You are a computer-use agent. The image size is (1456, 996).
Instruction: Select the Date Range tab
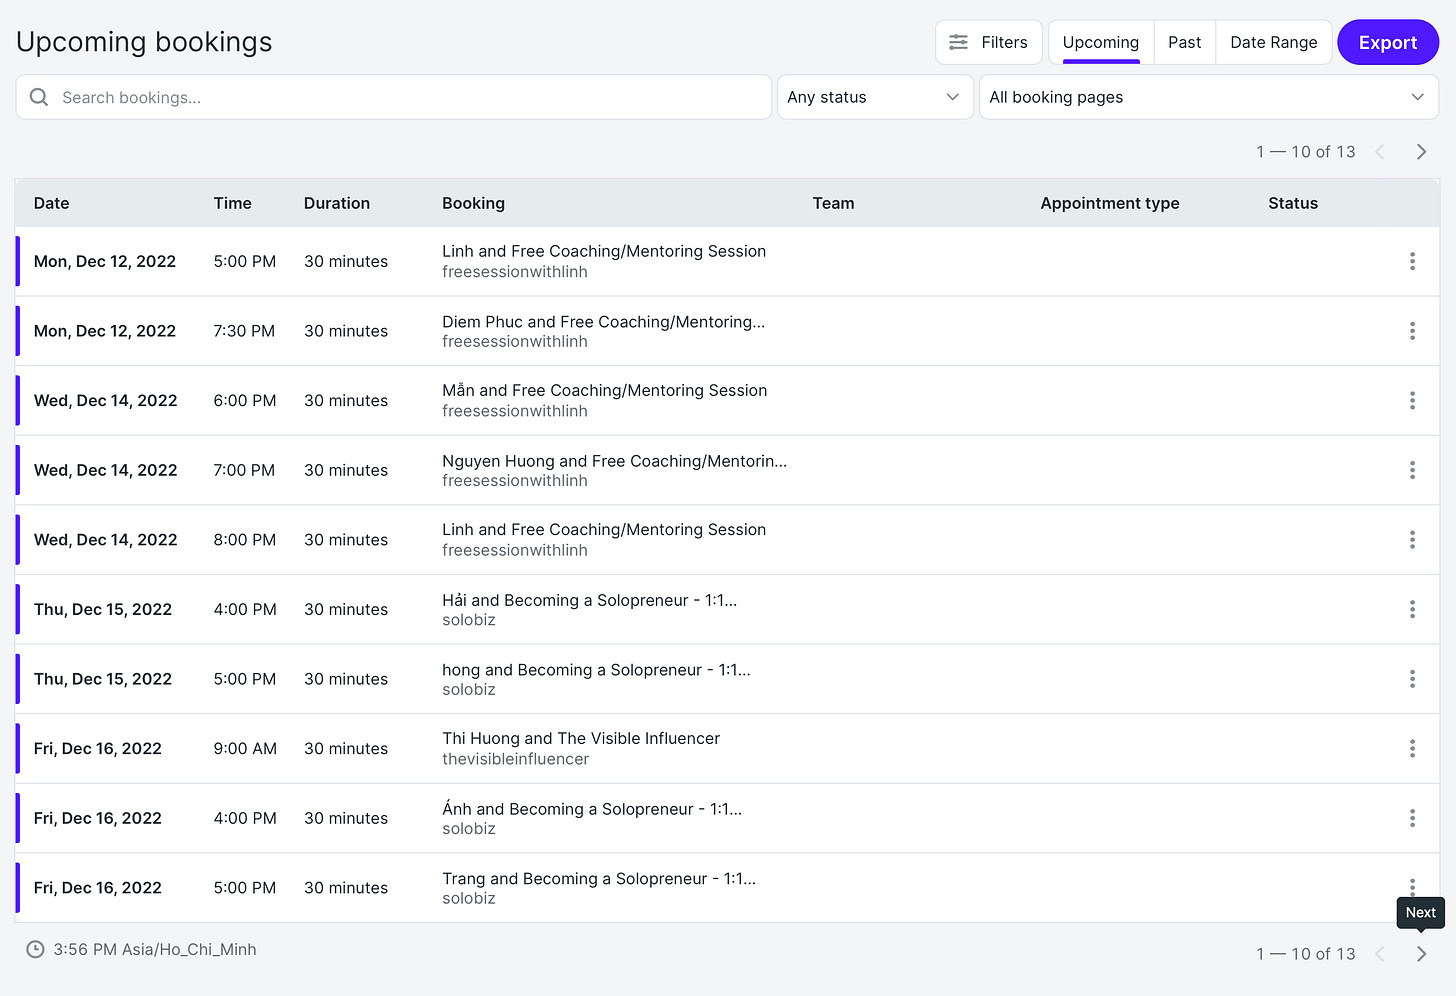click(1273, 42)
